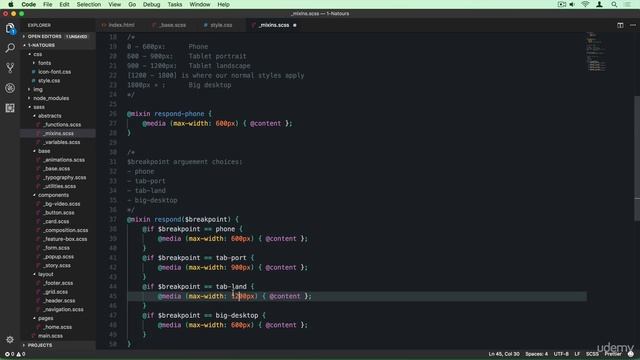
Task: Open the editor More Actions ellipsis
Action: [x=633, y=25]
